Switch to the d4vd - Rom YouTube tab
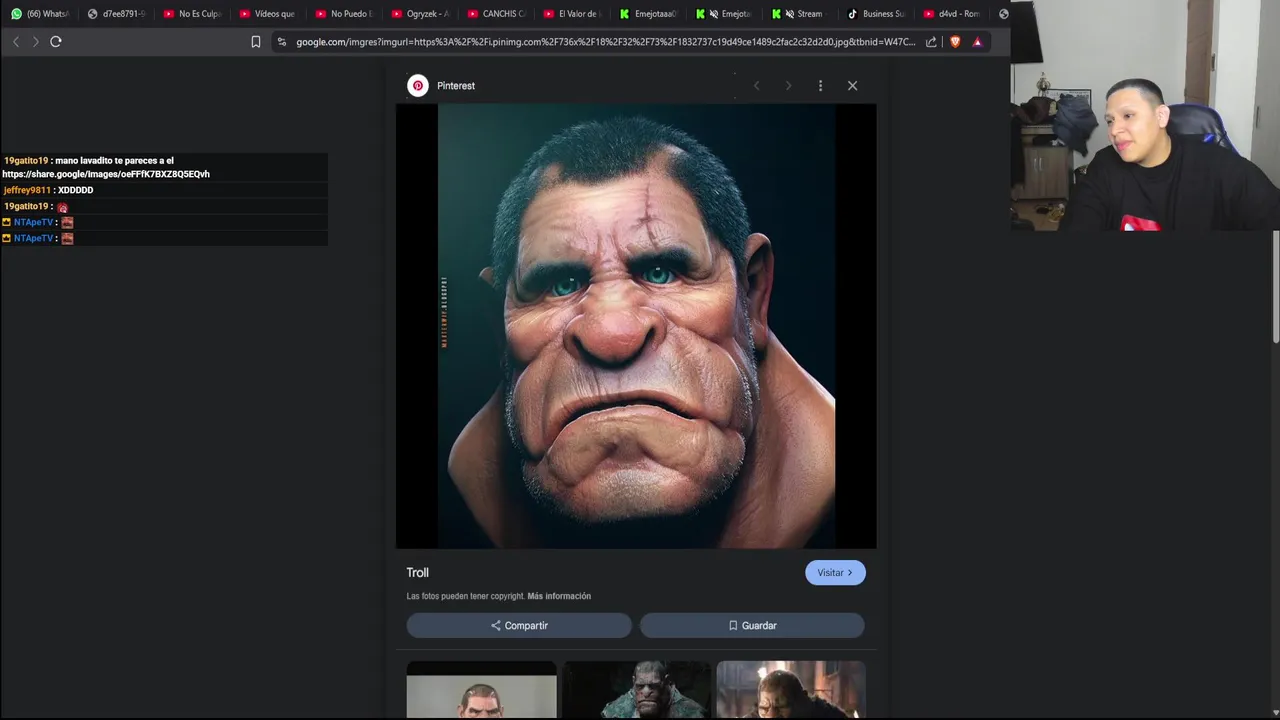Image resolution: width=1280 pixels, height=720 pixels. tap(952, 14)
